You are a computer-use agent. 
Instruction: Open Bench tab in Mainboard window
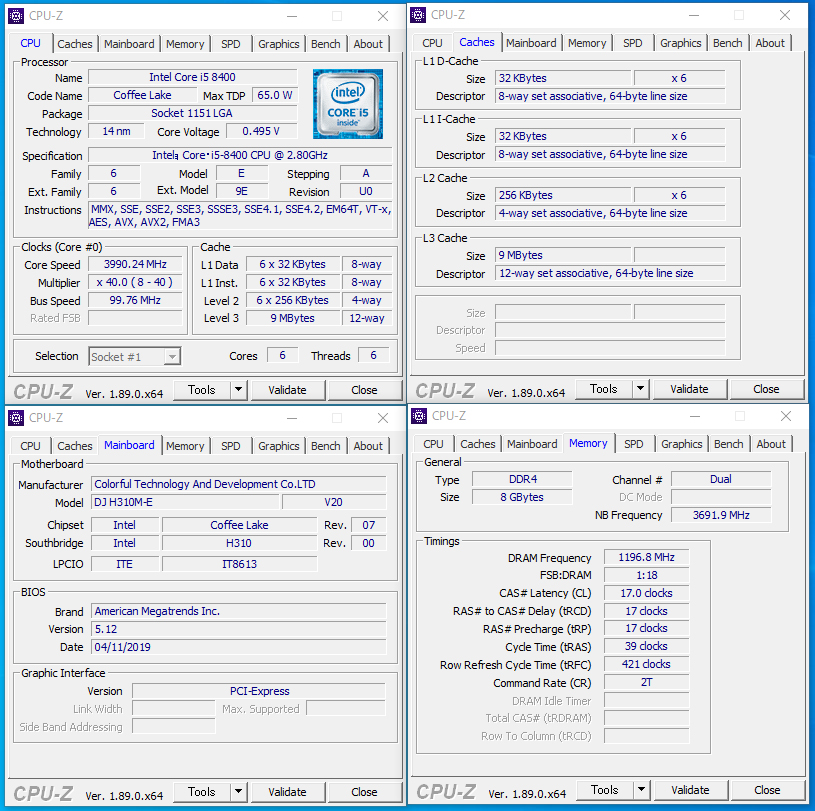click(326, 446)
